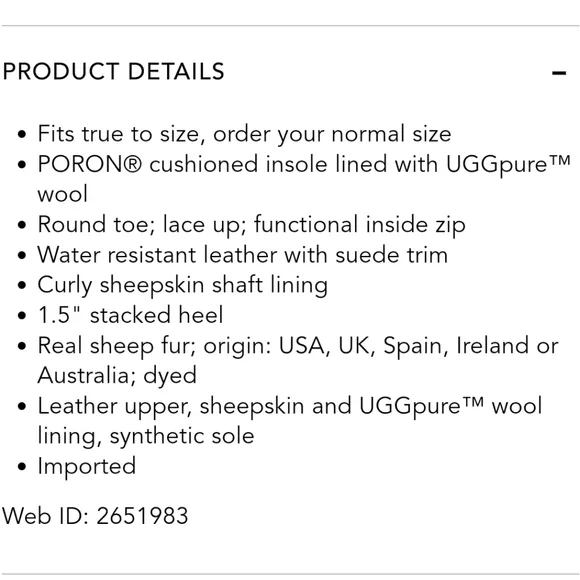The height and width of the screenshot is (580, 580).
Task: Click the 'Australia; dyed' text
Action: 117,376
